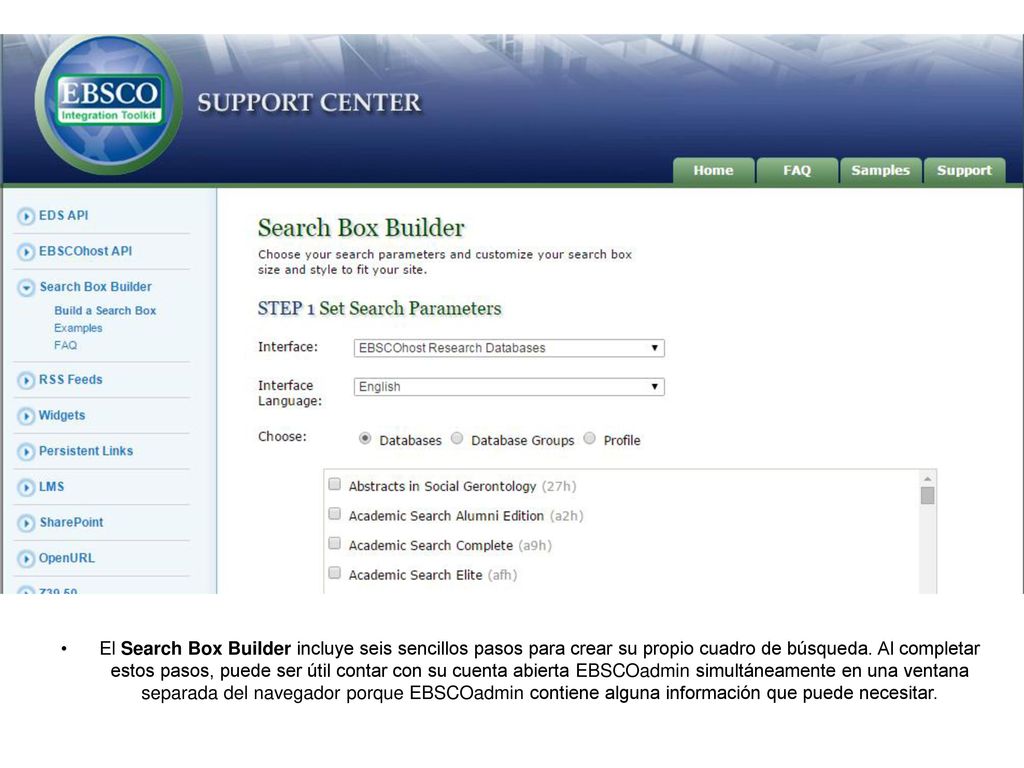Click the Search Box Builder page heading
This screenshot has width=1024, height=768.
click(x=361, y=228)
